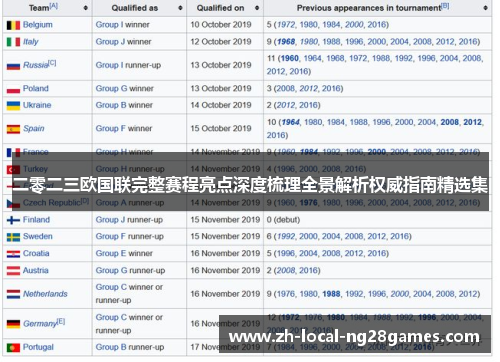
Task: Click the Belgium flag icon
Action: 13,25
